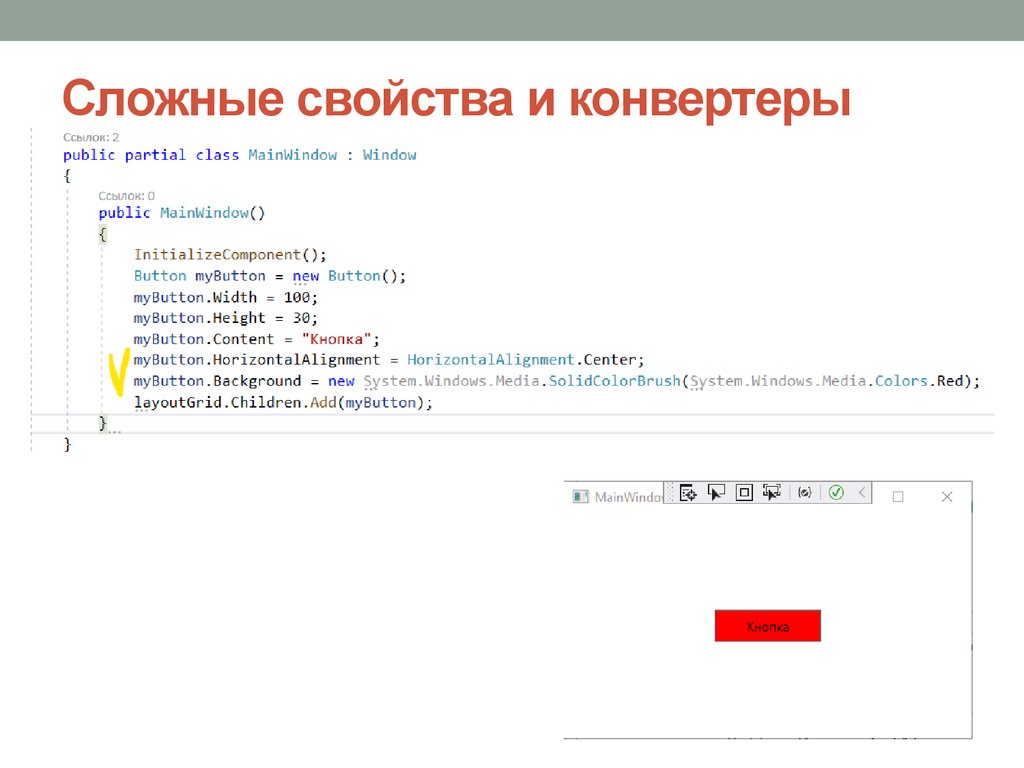
Task: Click the MainWindow class name in declaration
Action: pos(293,155)
